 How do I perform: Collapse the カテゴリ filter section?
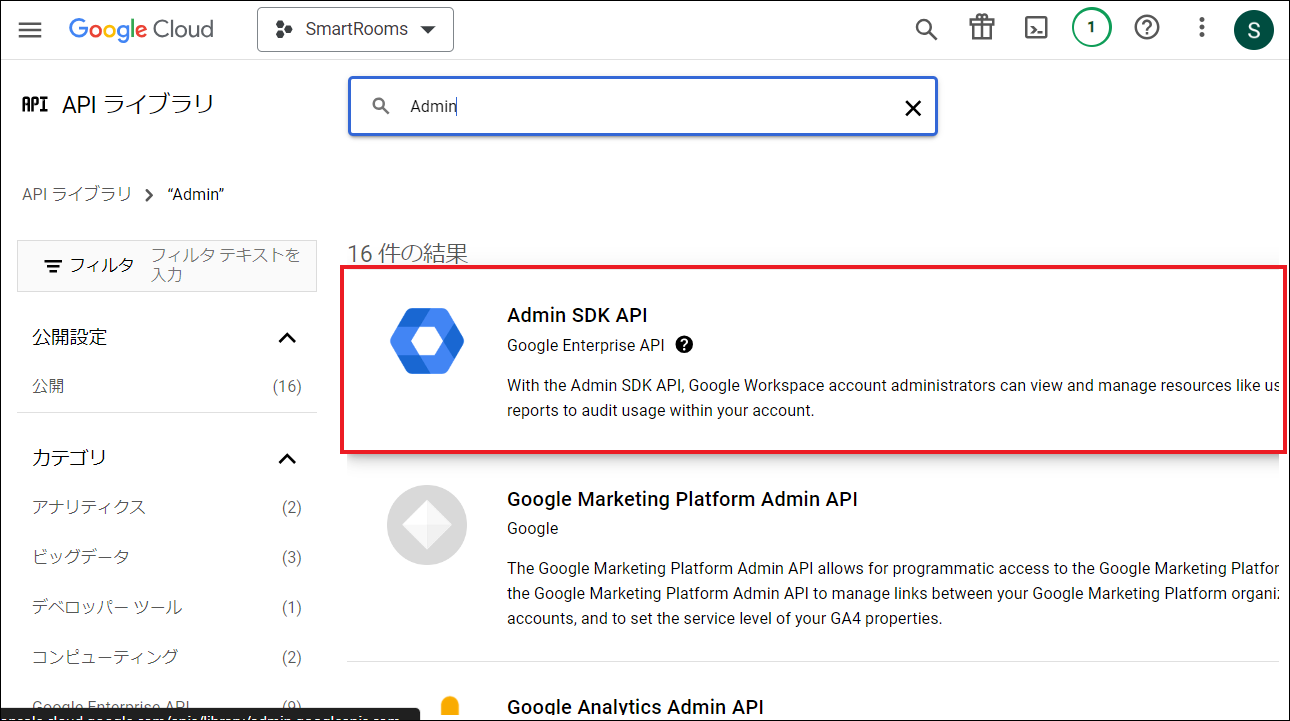287,459
